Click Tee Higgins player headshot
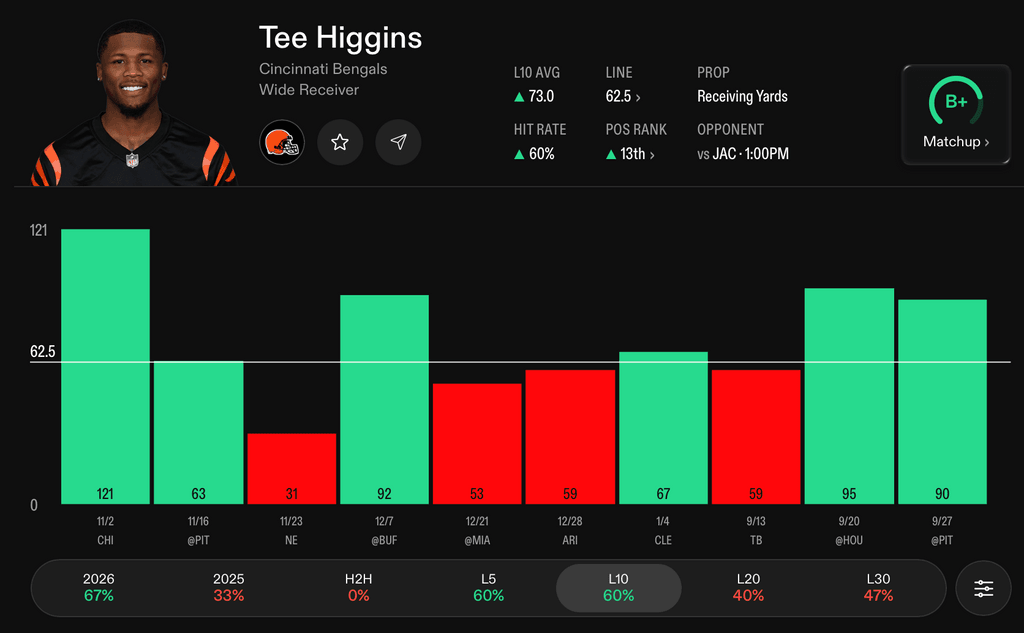Viewport: 1024px width, 633px height. tap(133, 103)
